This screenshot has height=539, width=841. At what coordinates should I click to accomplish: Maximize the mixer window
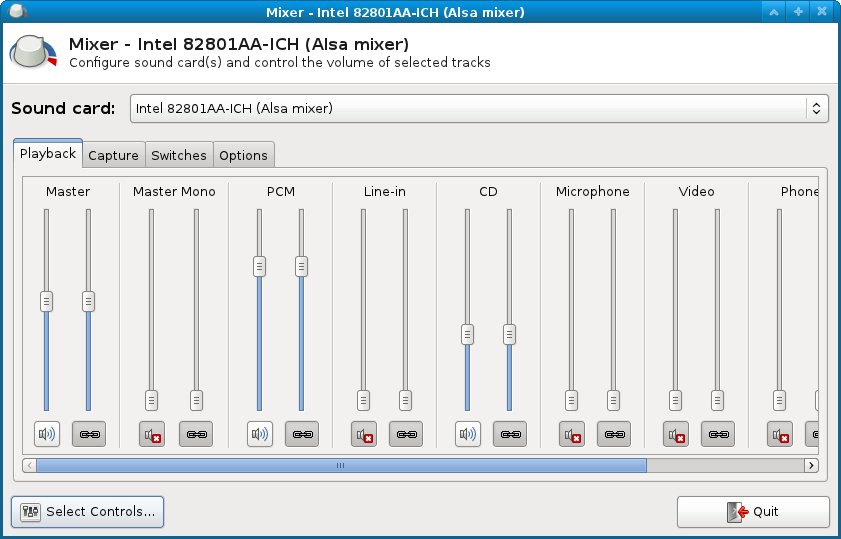(798, 11)
